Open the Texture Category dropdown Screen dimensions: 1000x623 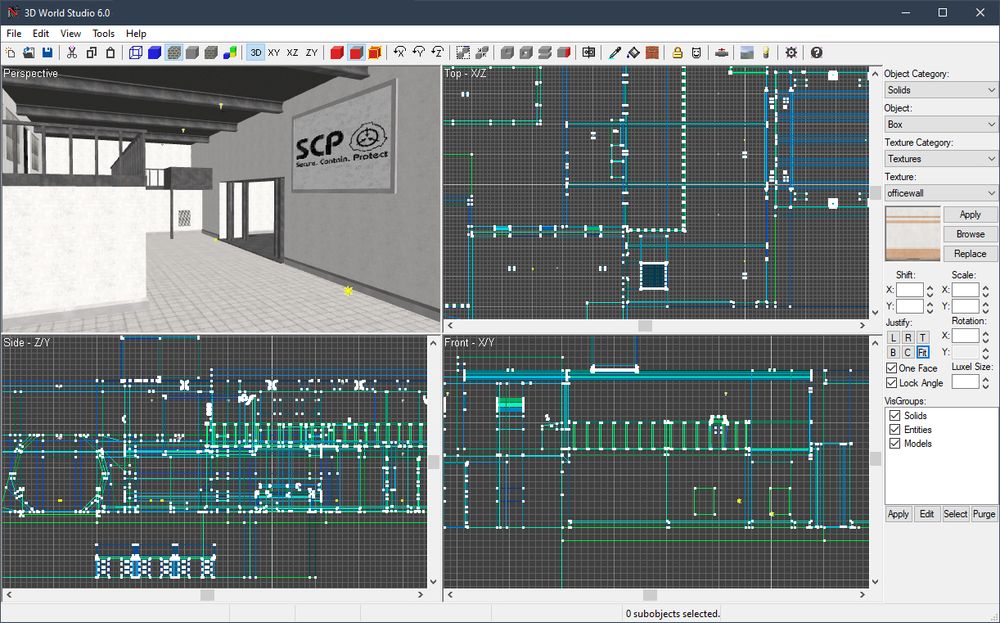coord(941,159)
